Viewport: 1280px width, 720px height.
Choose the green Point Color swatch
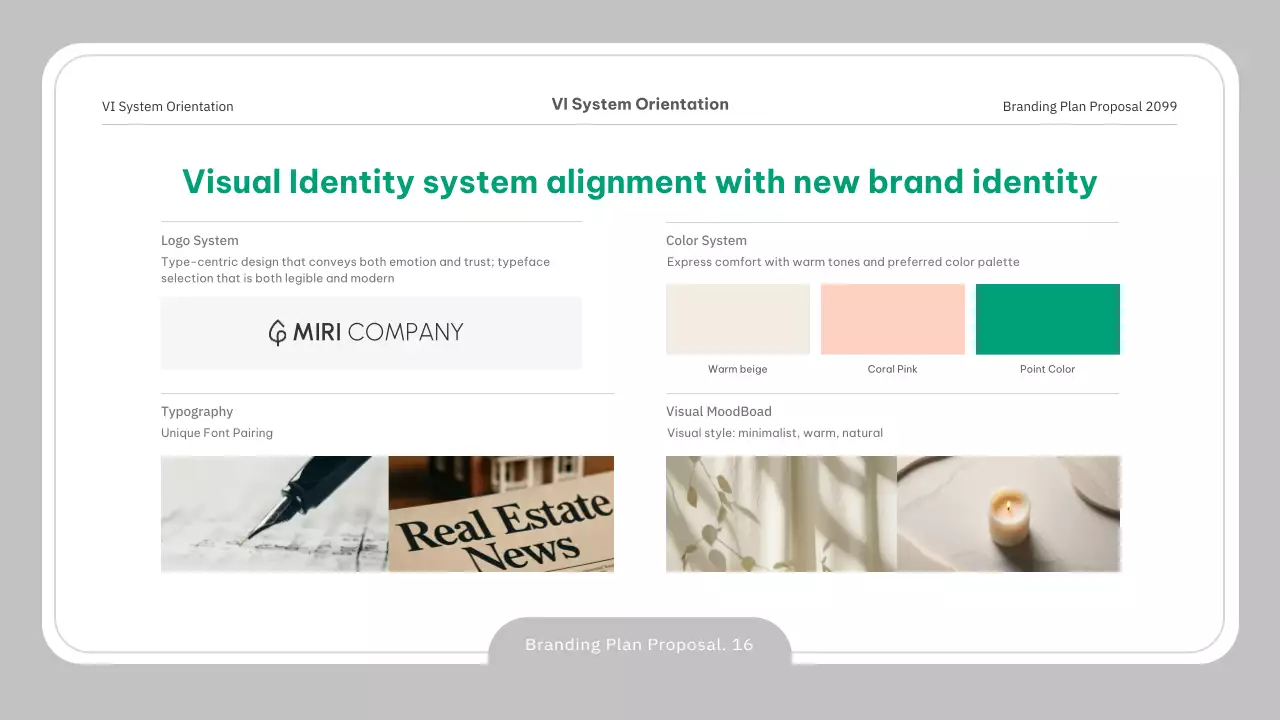coord(1047,319)
